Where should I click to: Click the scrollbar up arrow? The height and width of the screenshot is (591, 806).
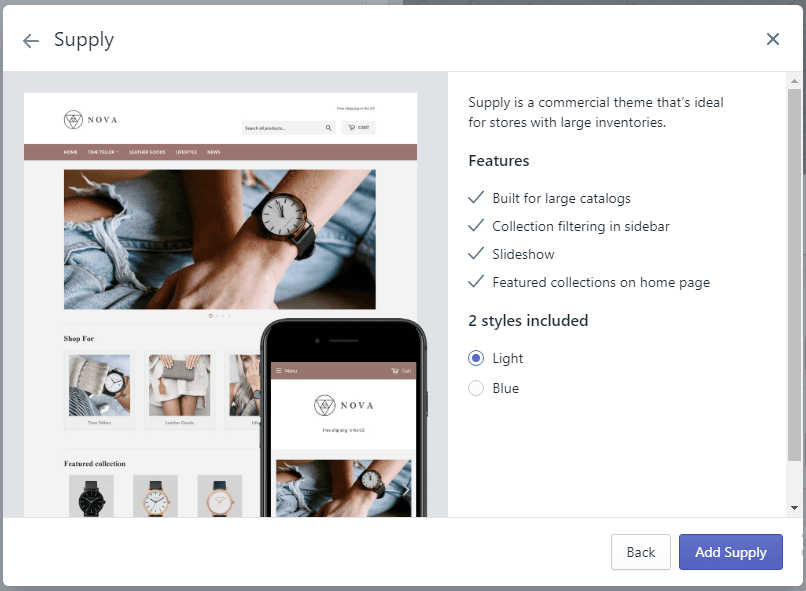click(x=794, y=81)
